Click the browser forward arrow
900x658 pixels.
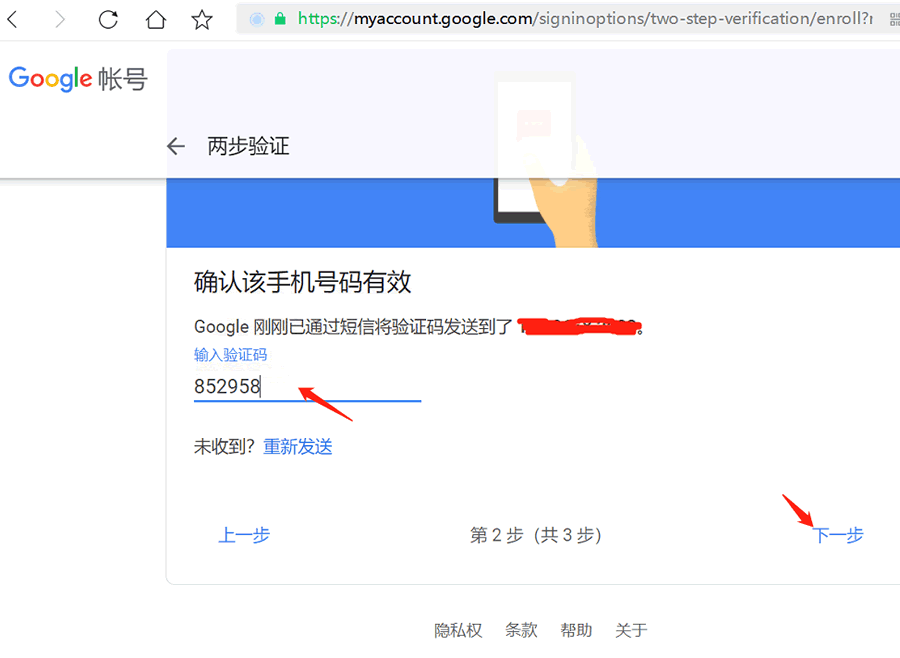point(60,20)
